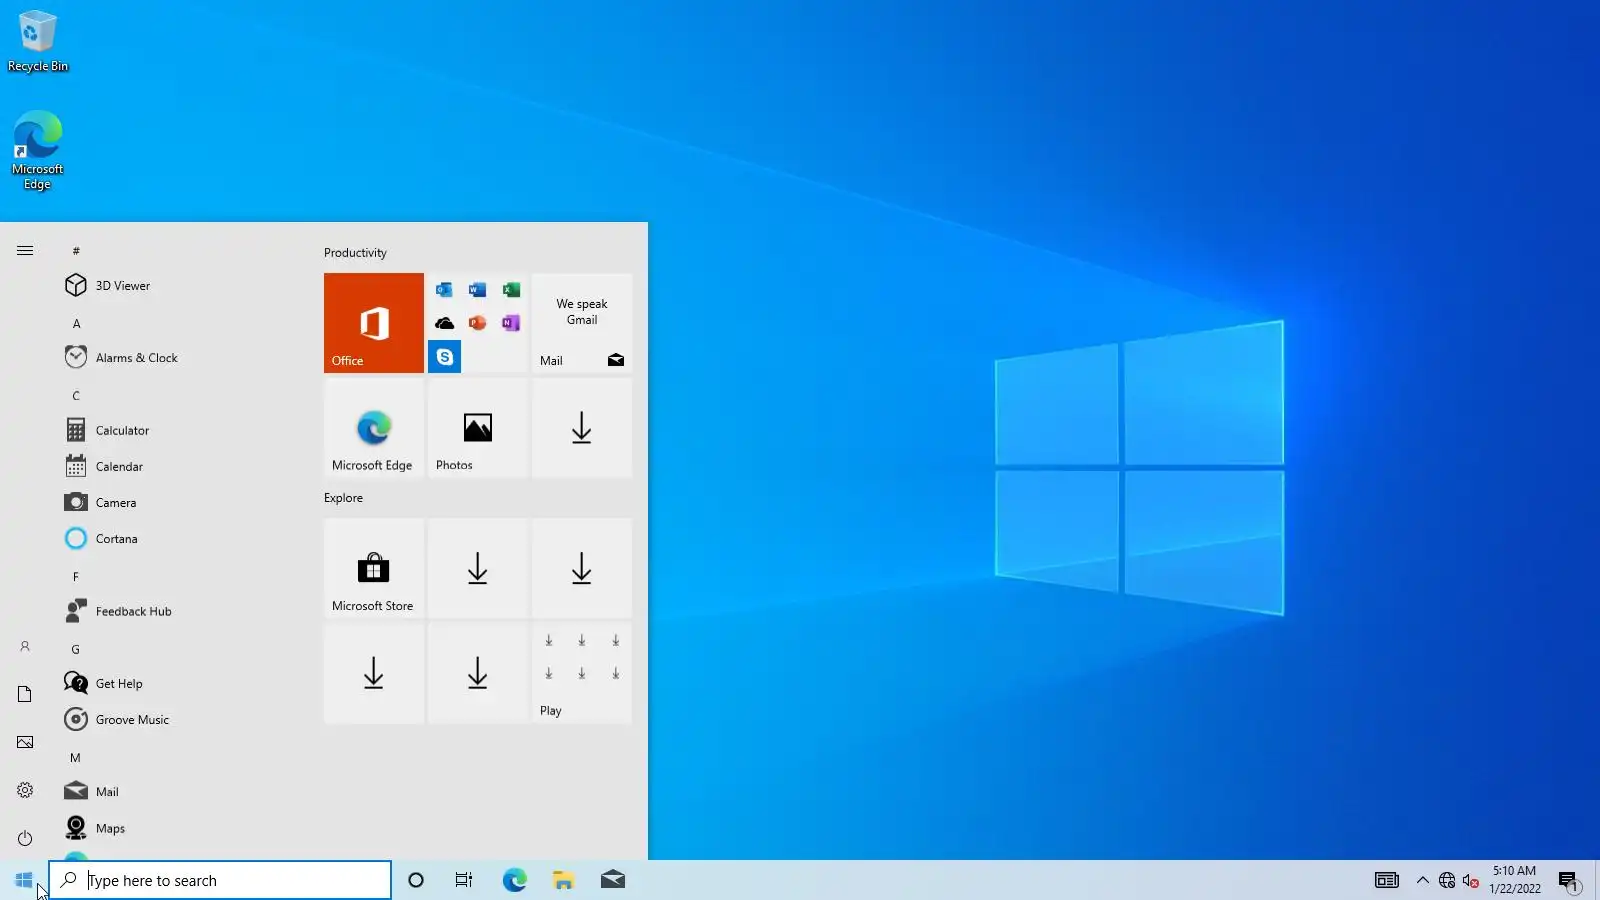Click the "F" letter header in app list

pyautogui.click(x=76, y=577)
